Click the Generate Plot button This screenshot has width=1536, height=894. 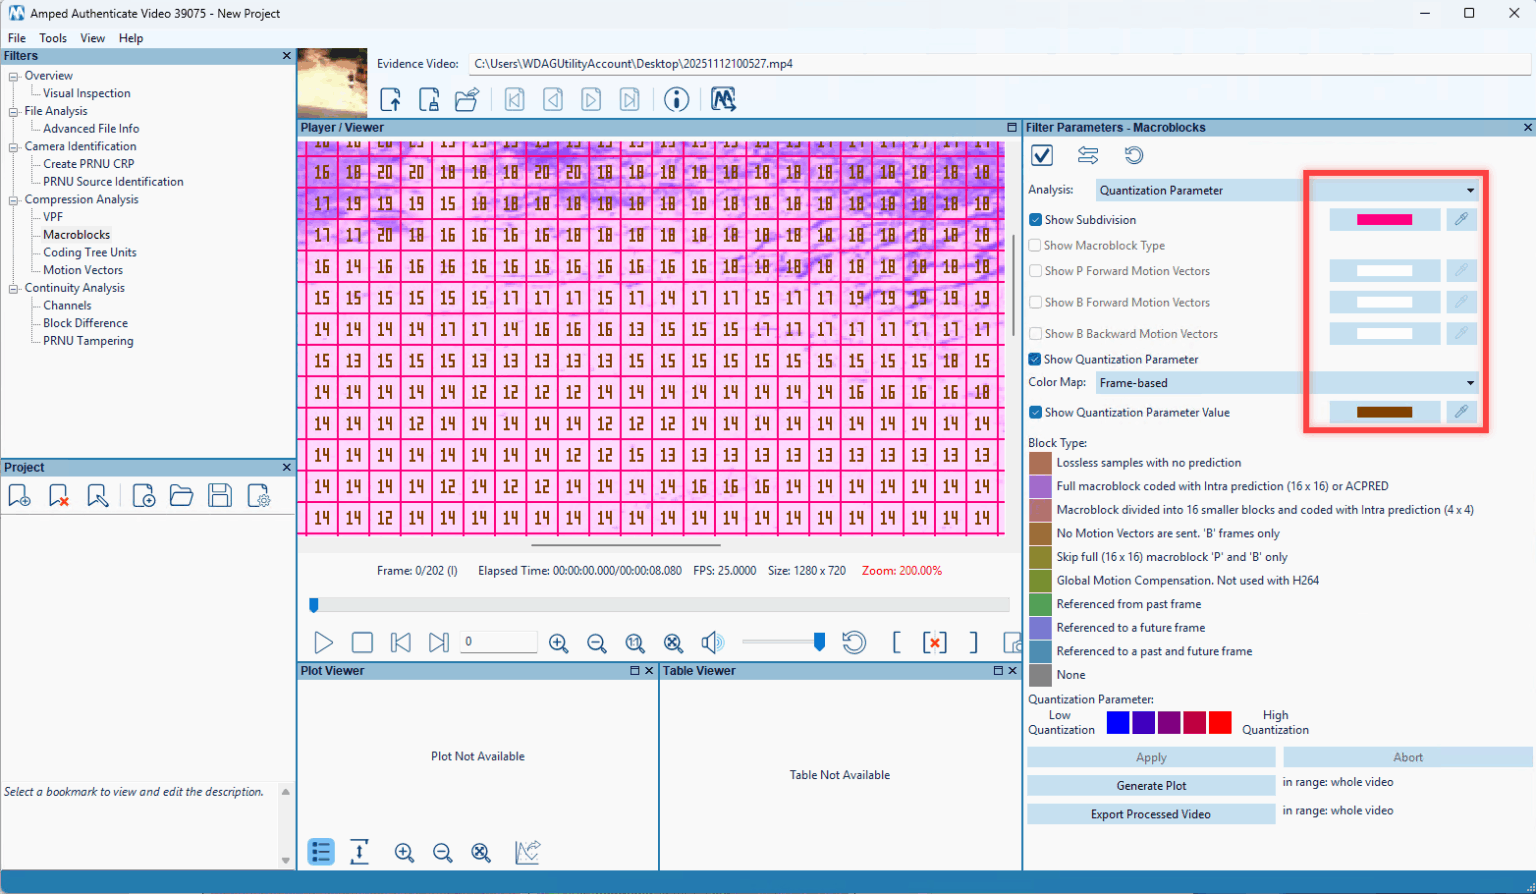tap(1151, 786)
